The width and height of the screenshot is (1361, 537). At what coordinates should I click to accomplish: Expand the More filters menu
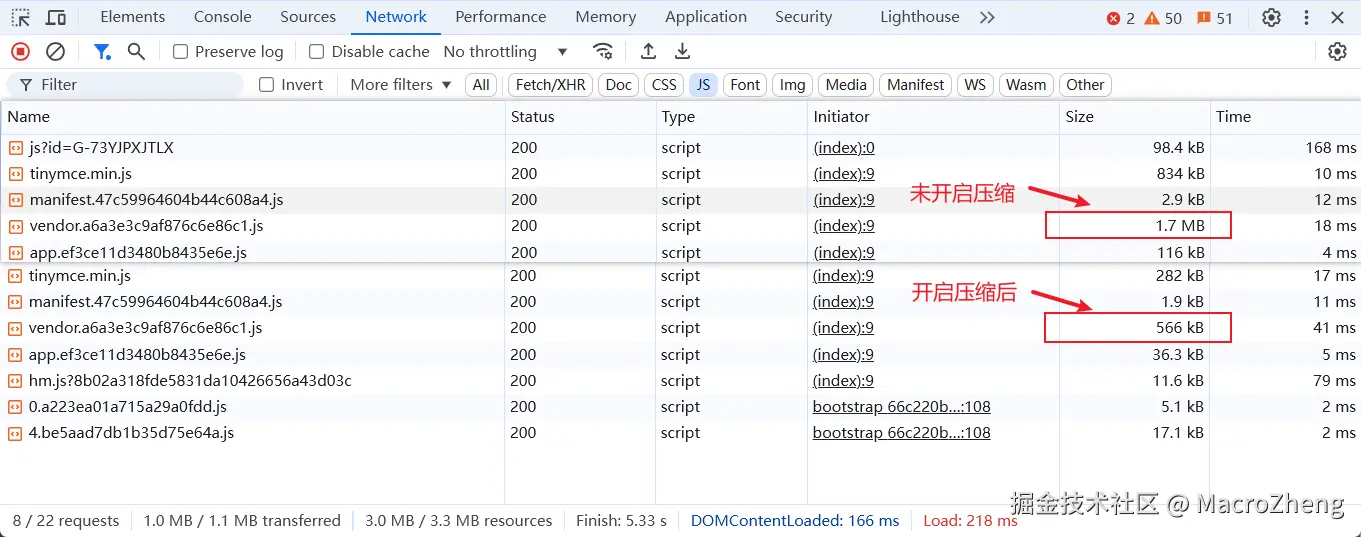(400, 85)
